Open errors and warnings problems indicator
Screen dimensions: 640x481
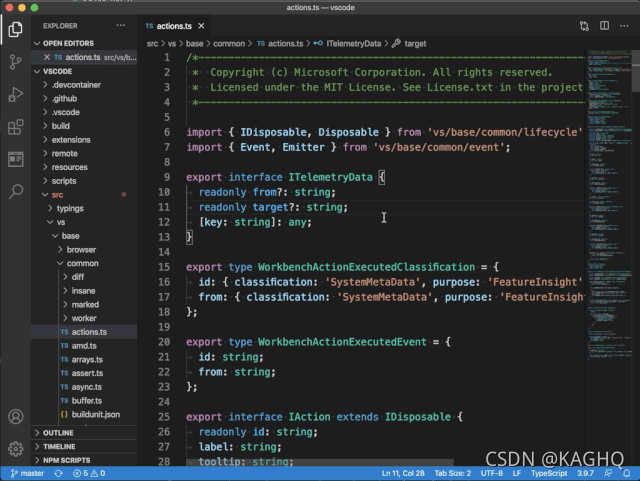tap(89, 473)
